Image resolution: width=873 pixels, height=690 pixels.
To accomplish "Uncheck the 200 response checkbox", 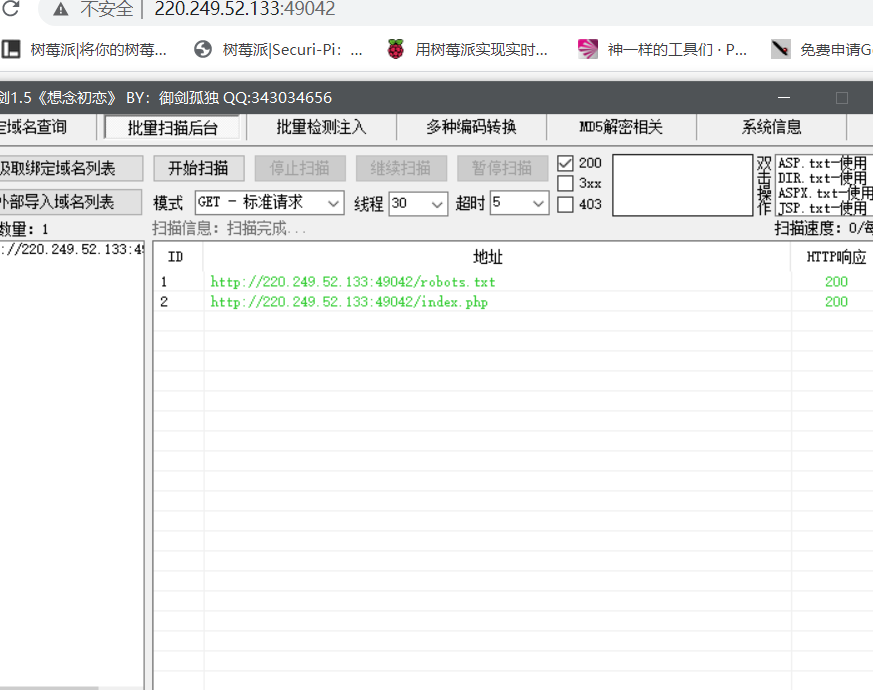I will click(x=565, y=163).
